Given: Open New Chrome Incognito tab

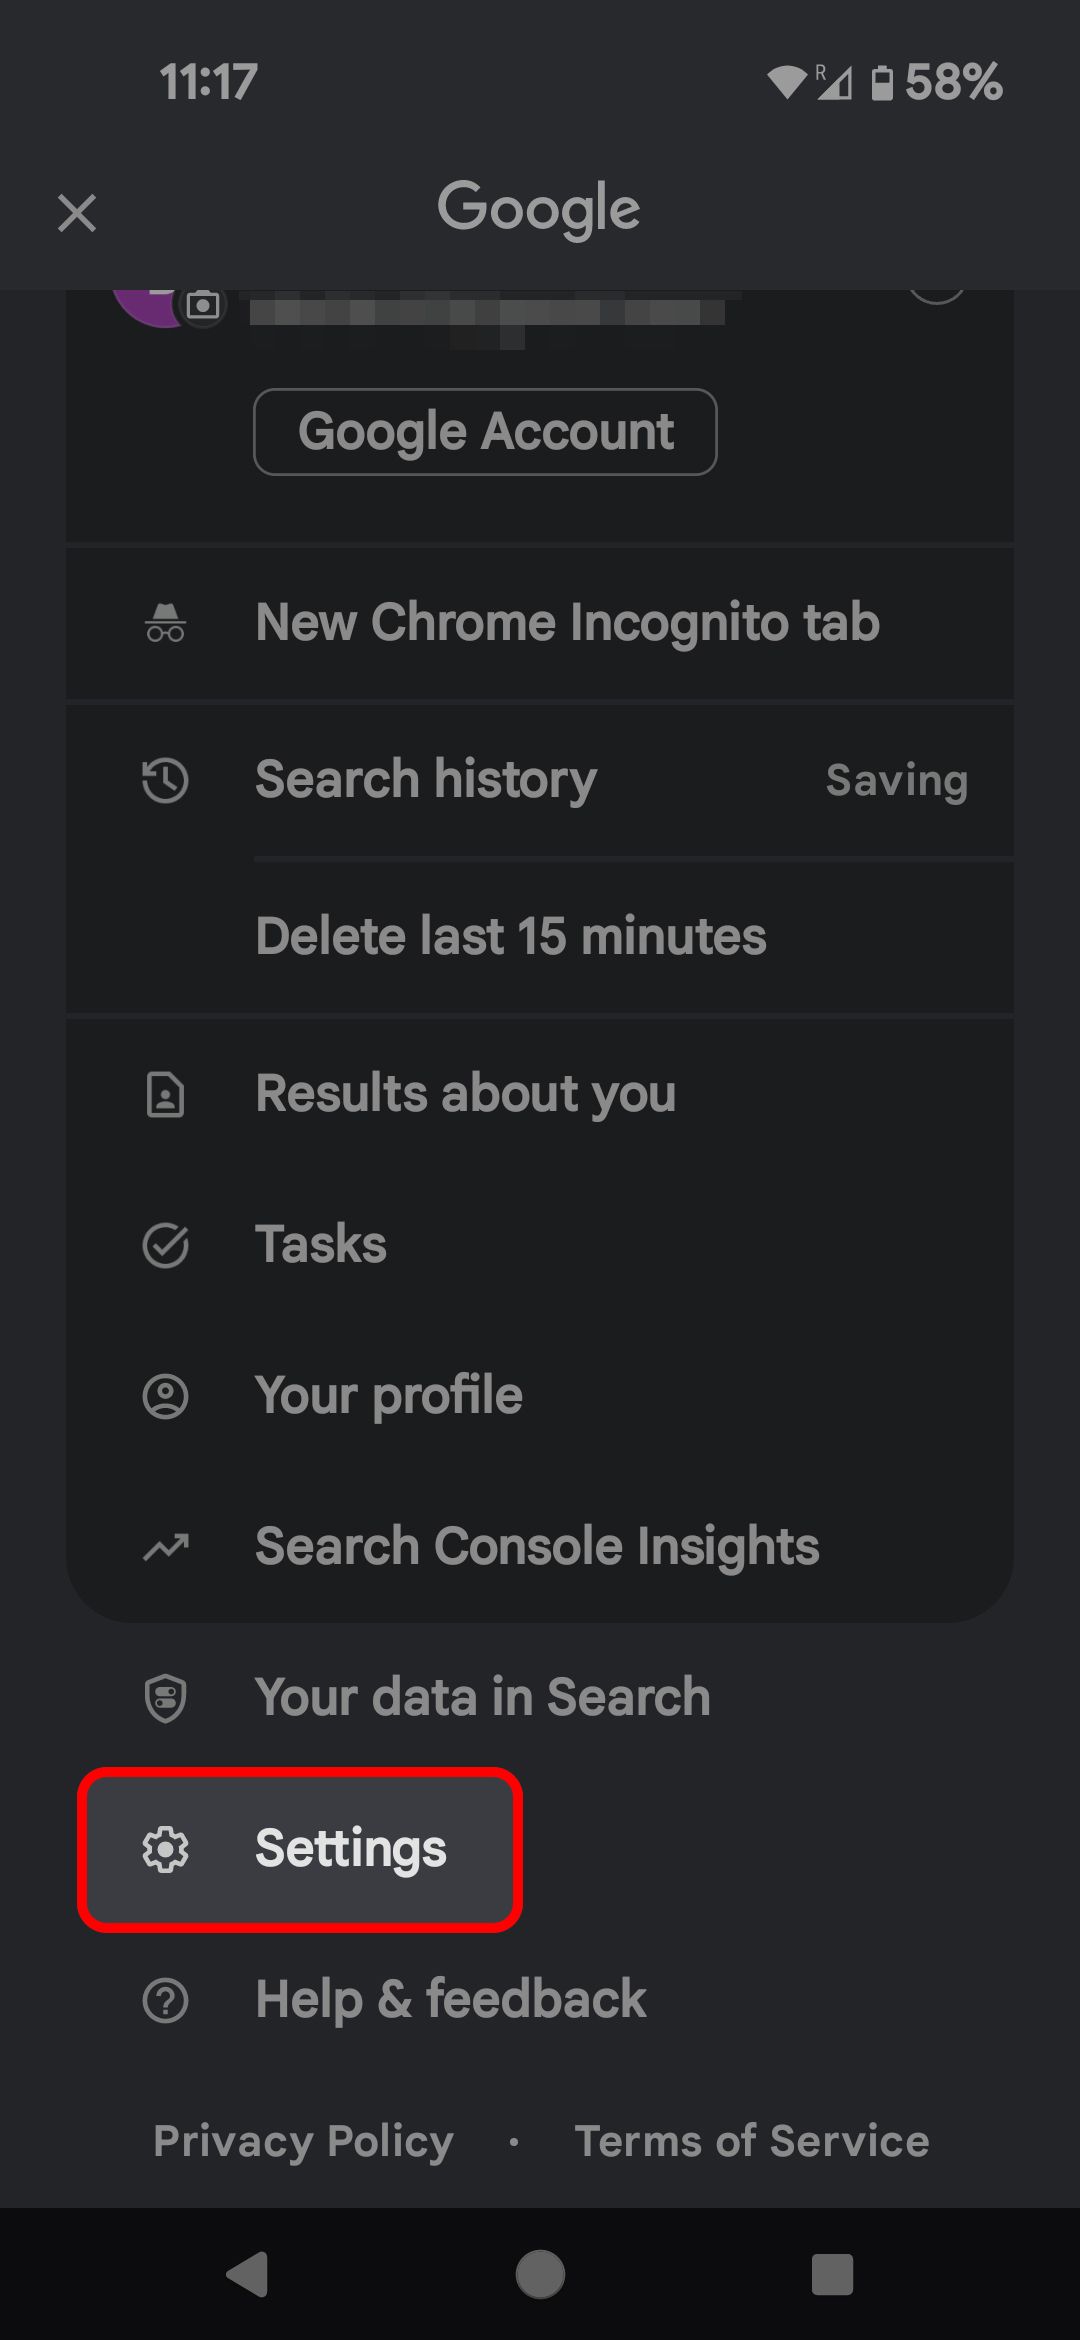Looking at the screenshot, I should (567, 622).
